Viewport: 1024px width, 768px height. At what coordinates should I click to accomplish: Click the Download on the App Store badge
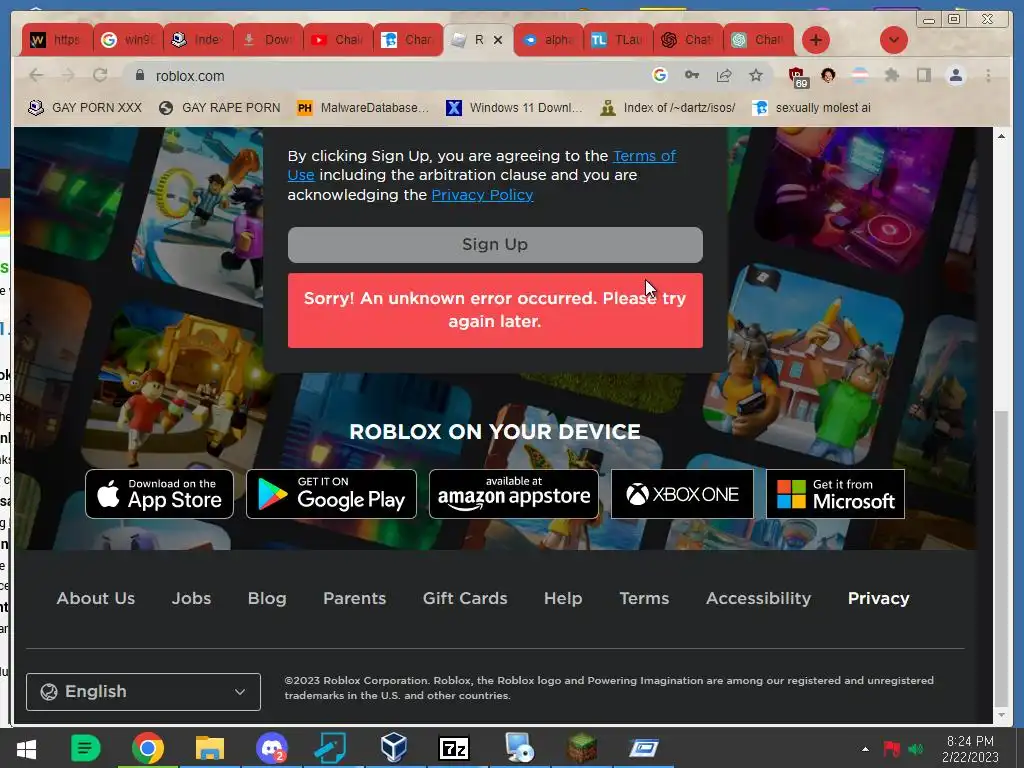coord(159,494)
